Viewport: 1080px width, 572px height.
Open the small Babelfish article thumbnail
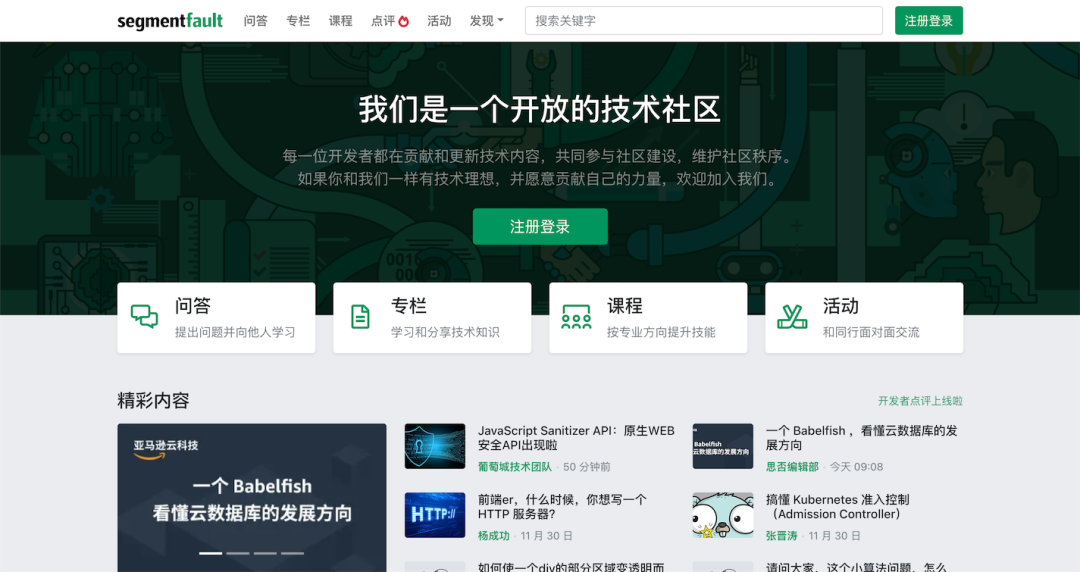click(x=723, y=447)
